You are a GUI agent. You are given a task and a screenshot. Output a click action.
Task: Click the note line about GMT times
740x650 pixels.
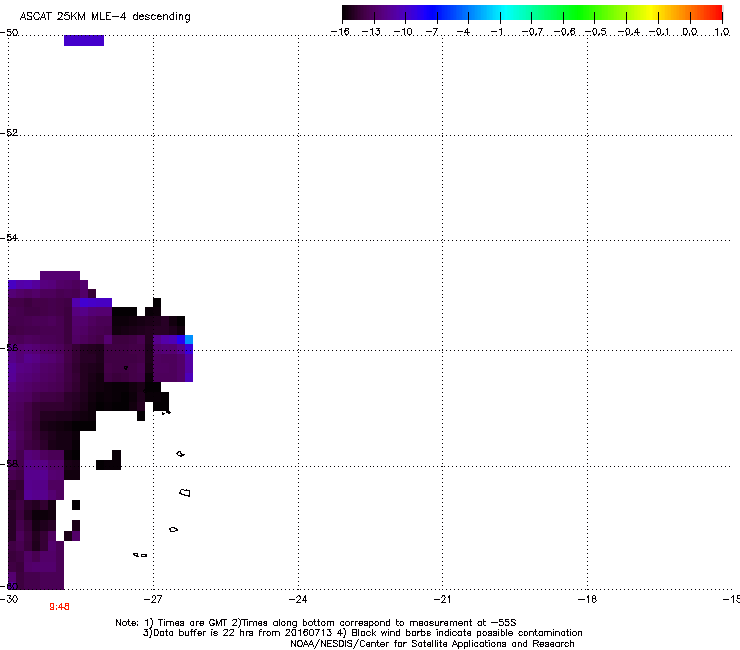click(316, 623)
